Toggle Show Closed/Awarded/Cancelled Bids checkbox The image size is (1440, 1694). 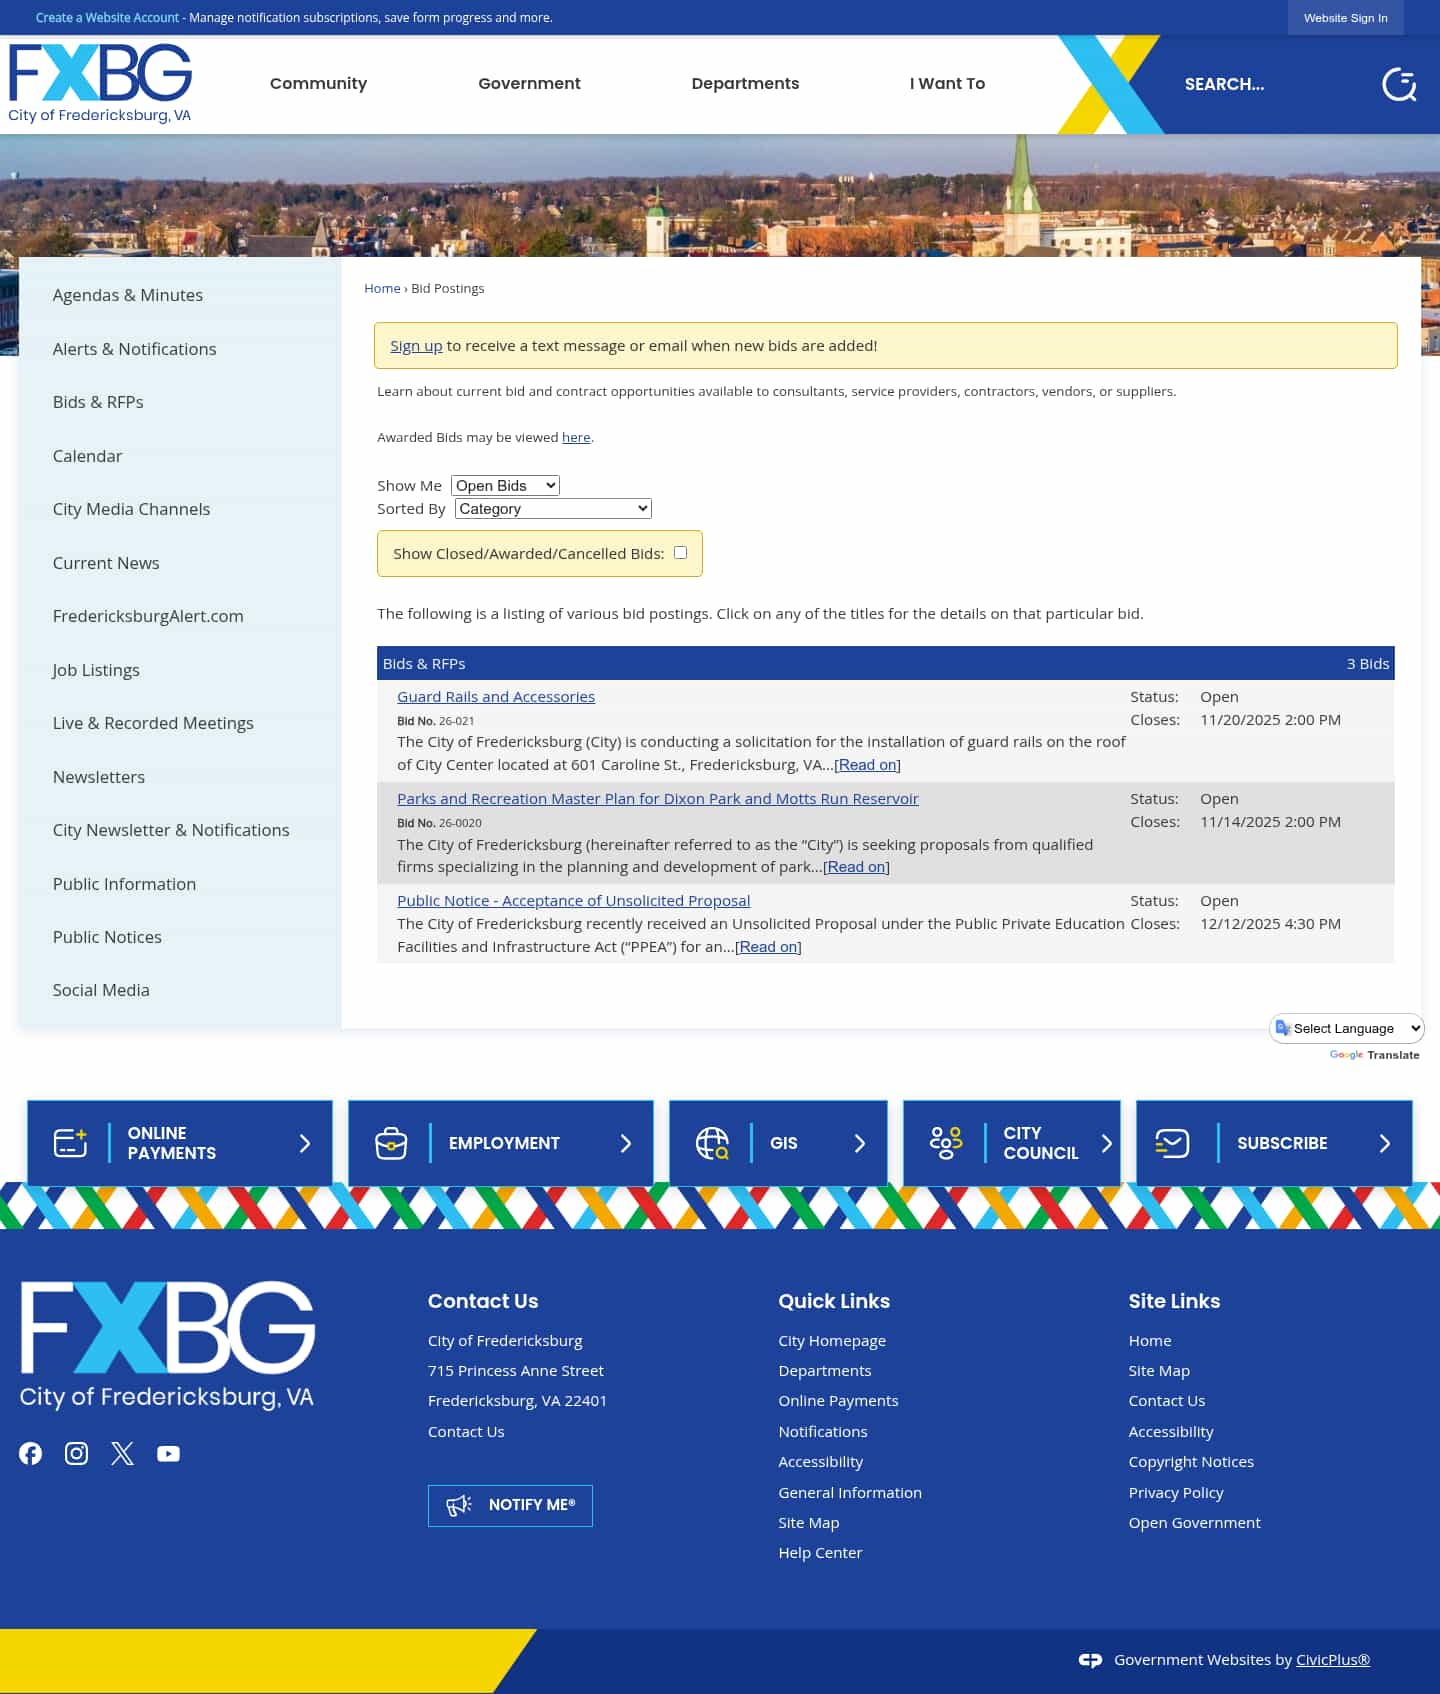click(x=681, y=553)
